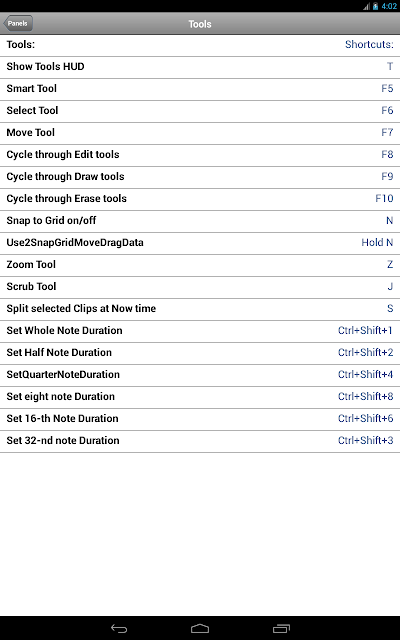Image resolution: width=400 pixels, height=640 pixels.
Task: Choose the Select Tool row
Action: click(x=200, y=112)
